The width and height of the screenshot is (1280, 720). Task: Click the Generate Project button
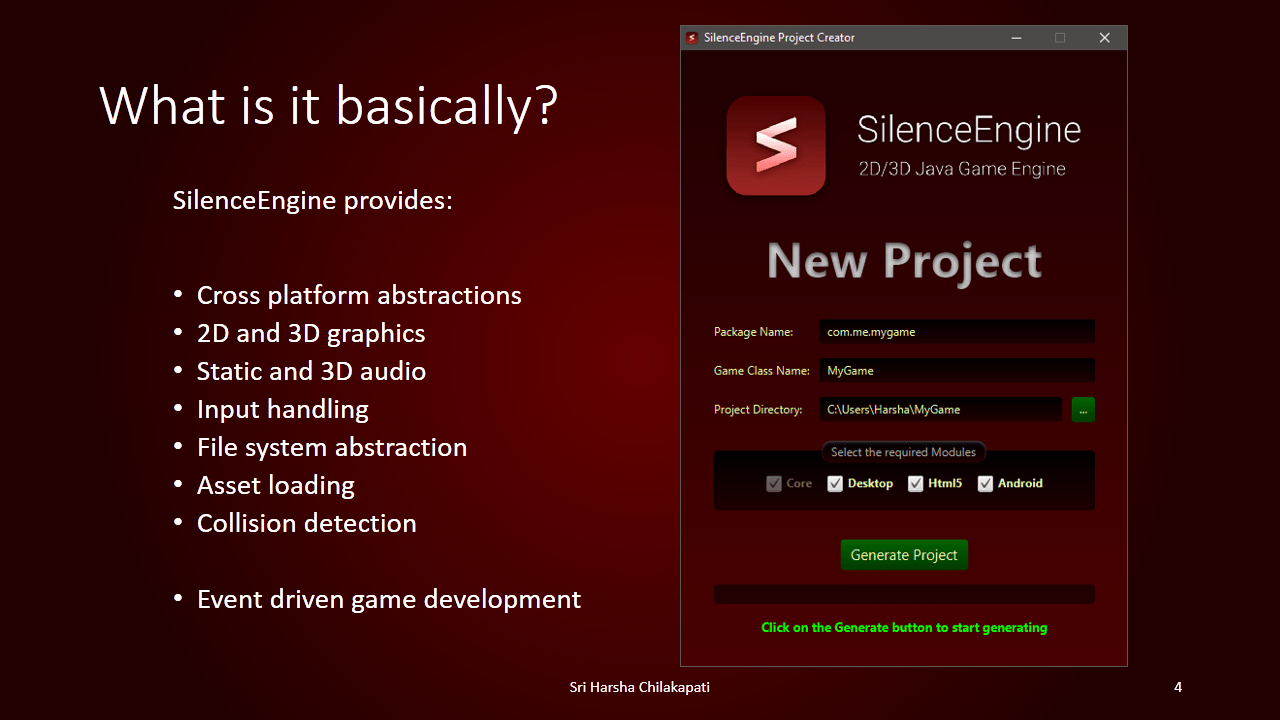click(904, 555)
